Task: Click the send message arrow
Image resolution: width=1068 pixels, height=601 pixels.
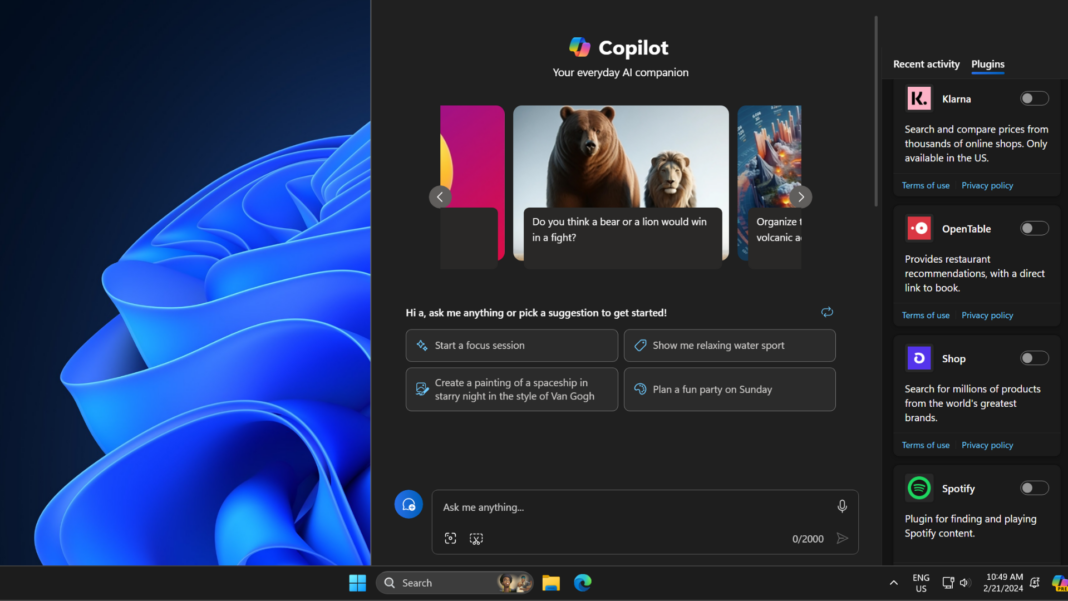Action: 841,538
